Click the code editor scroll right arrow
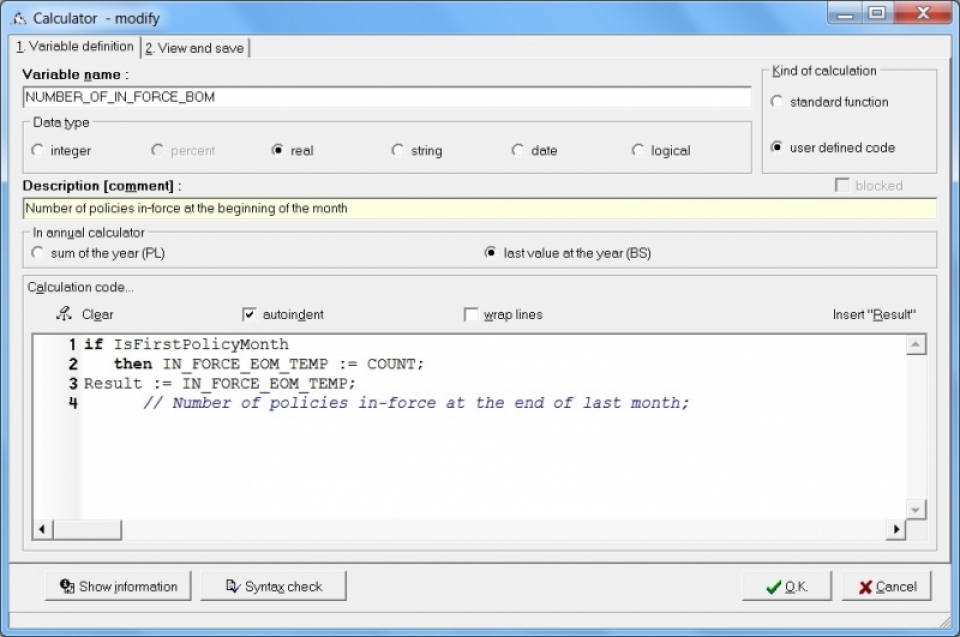Viewport: 960px width, 637px height. (x=898, y=528)
